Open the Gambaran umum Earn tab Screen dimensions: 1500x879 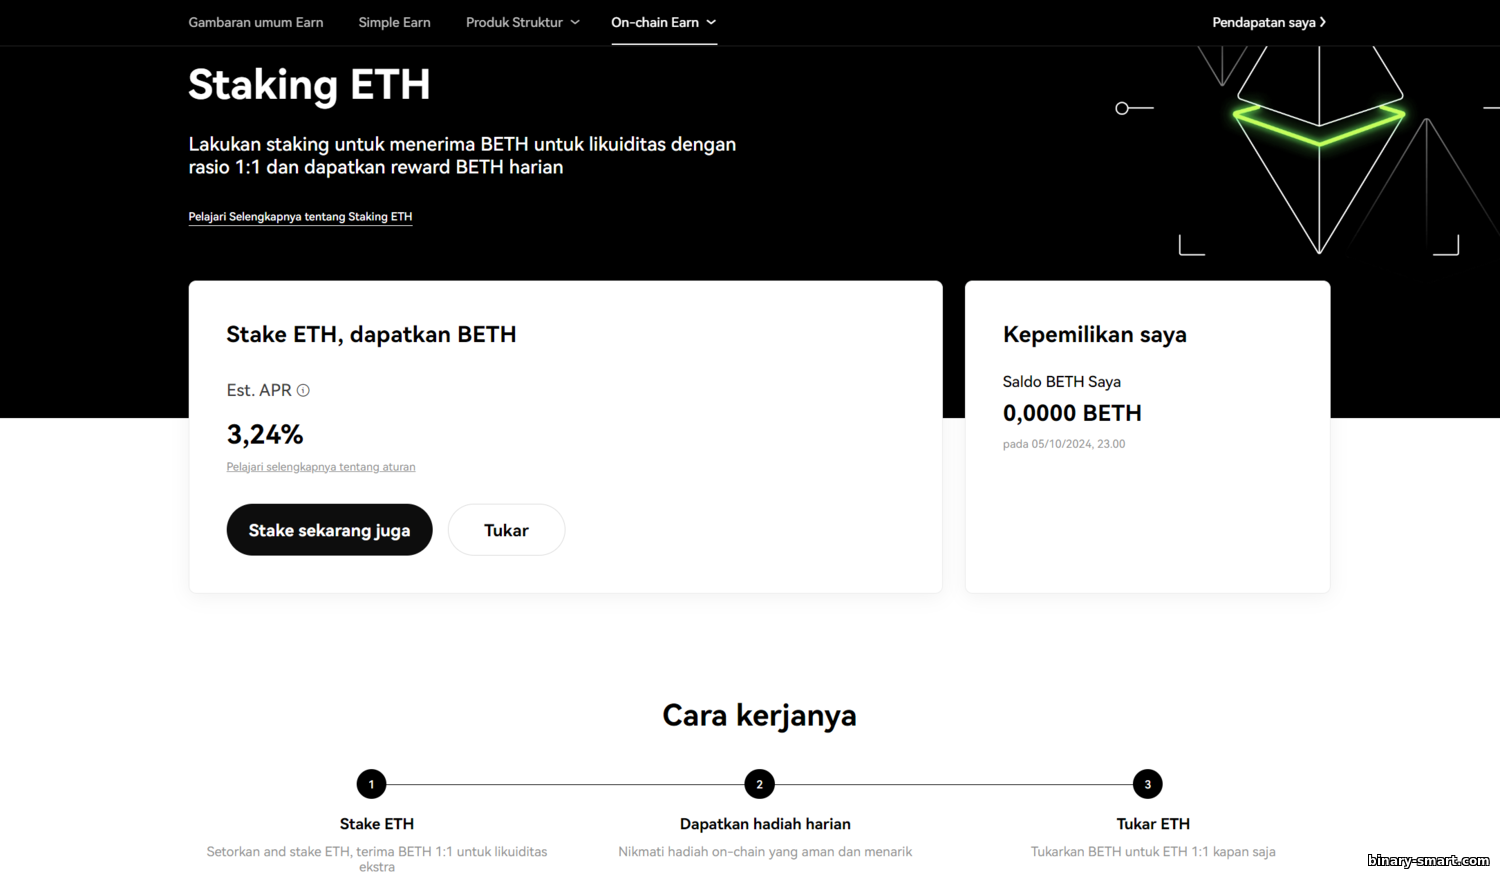pos(256,22)
